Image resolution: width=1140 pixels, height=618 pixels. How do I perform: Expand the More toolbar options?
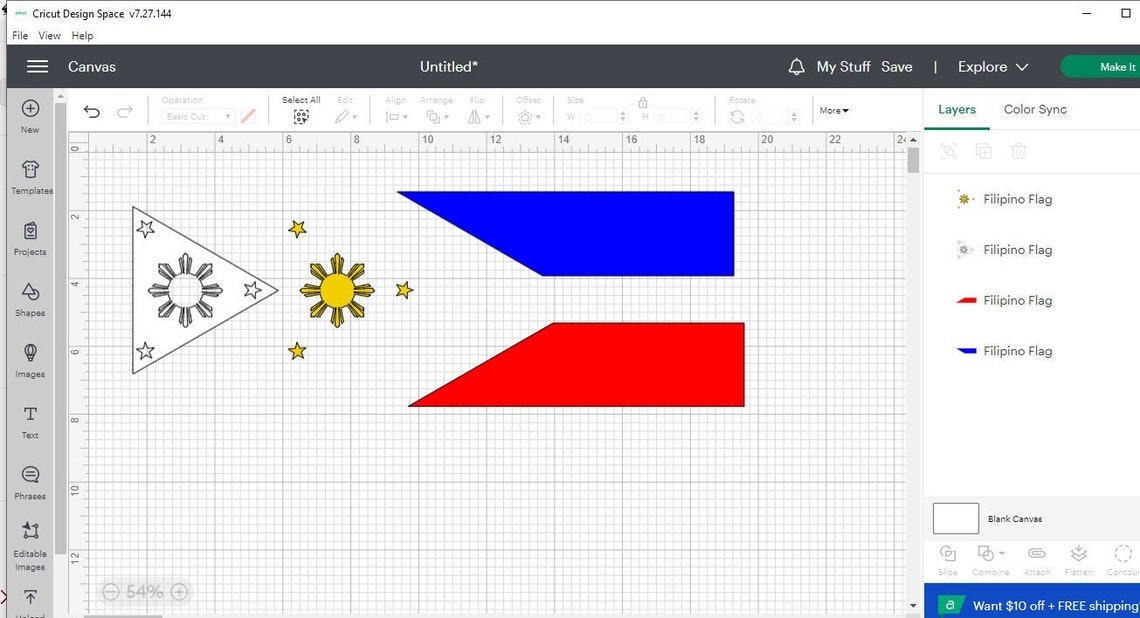(833, 110)
